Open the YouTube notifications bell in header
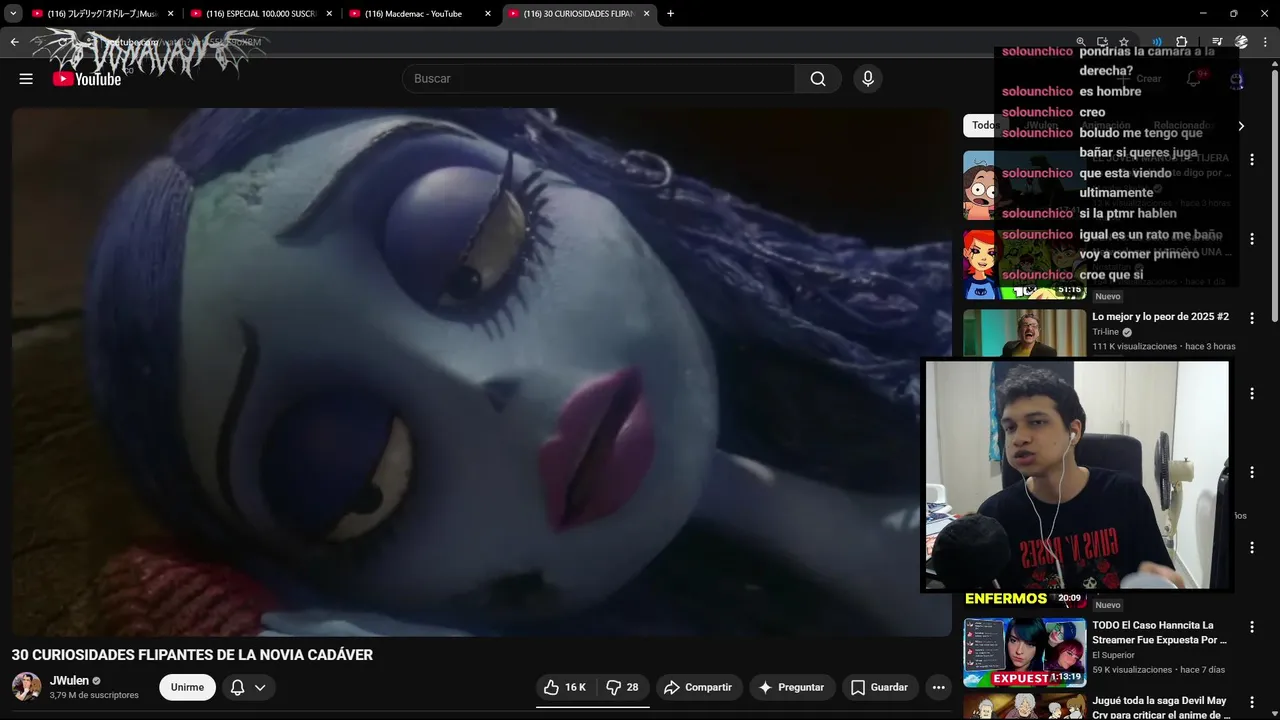 [x=1194, y=79]
